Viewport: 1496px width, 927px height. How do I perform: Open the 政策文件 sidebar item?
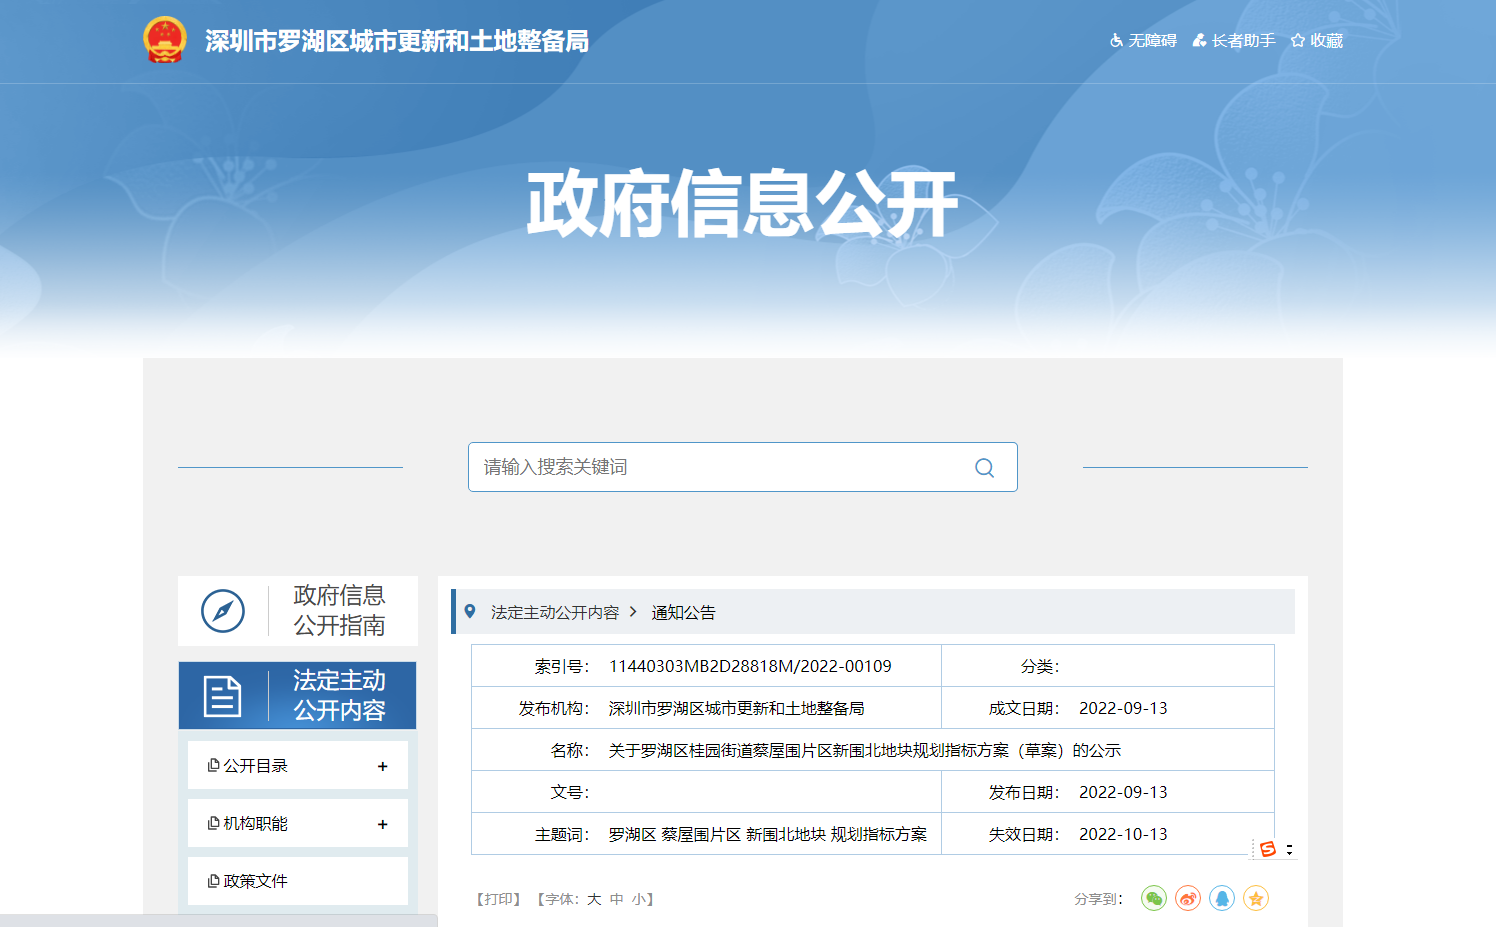point(255,881)
